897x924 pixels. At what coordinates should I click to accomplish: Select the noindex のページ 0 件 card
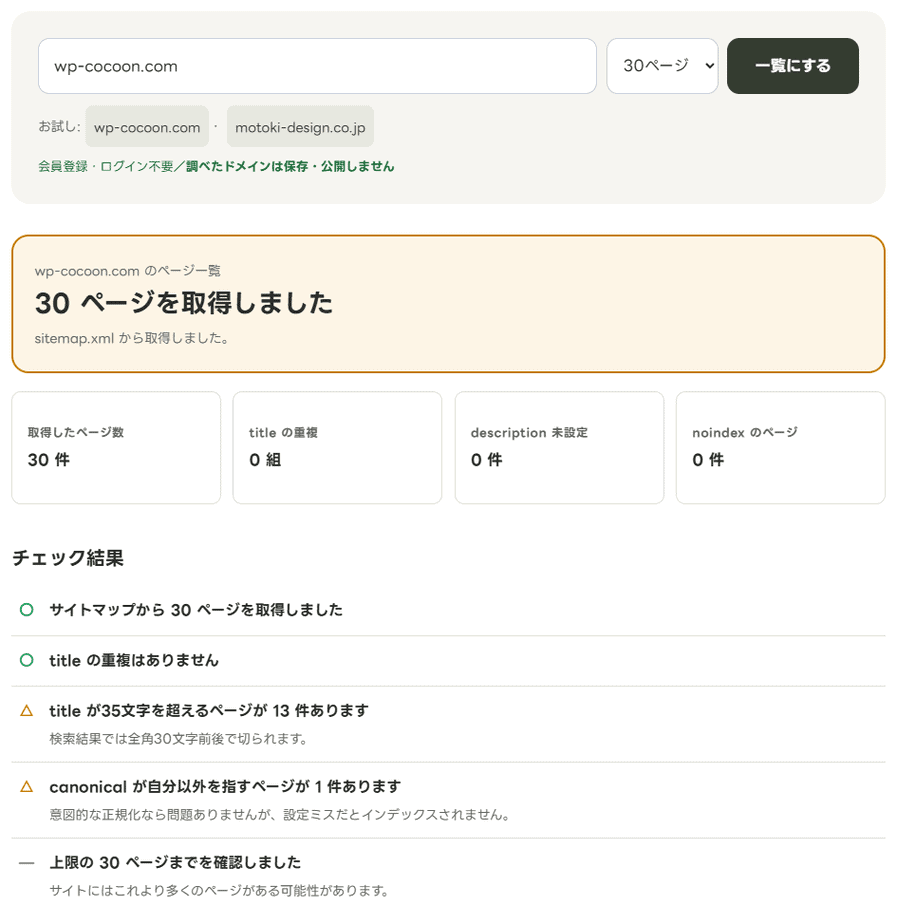(780, 447)
